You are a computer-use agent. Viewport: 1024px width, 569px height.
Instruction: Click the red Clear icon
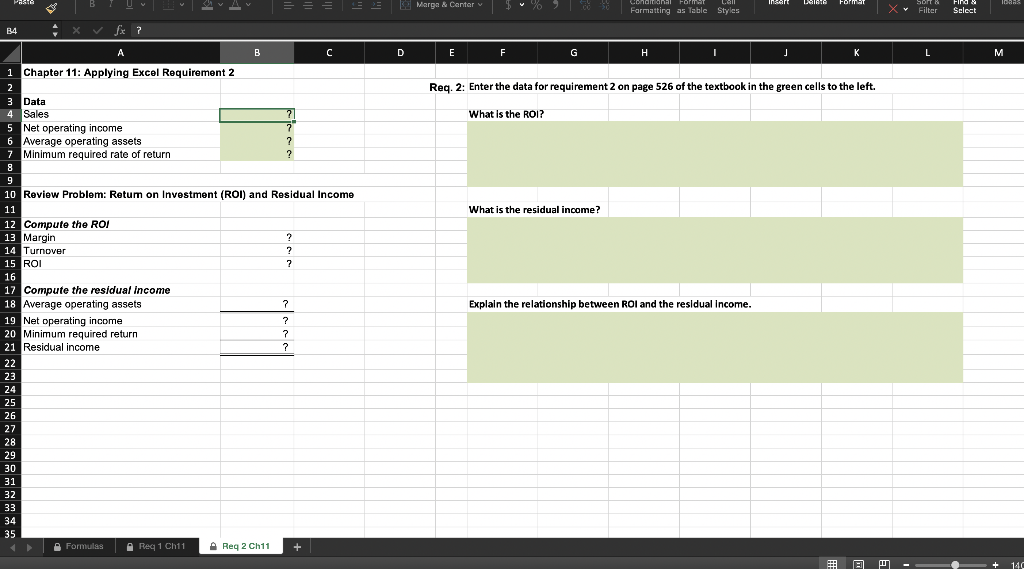coord(893,8)
